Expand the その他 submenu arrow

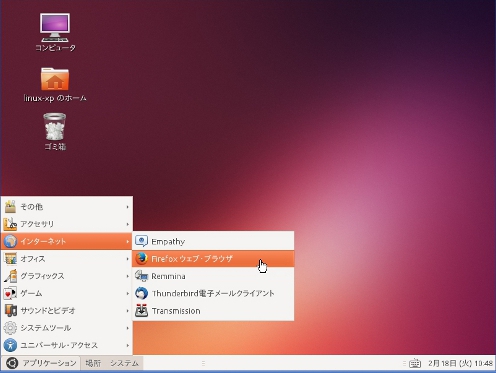pos(127,207)
